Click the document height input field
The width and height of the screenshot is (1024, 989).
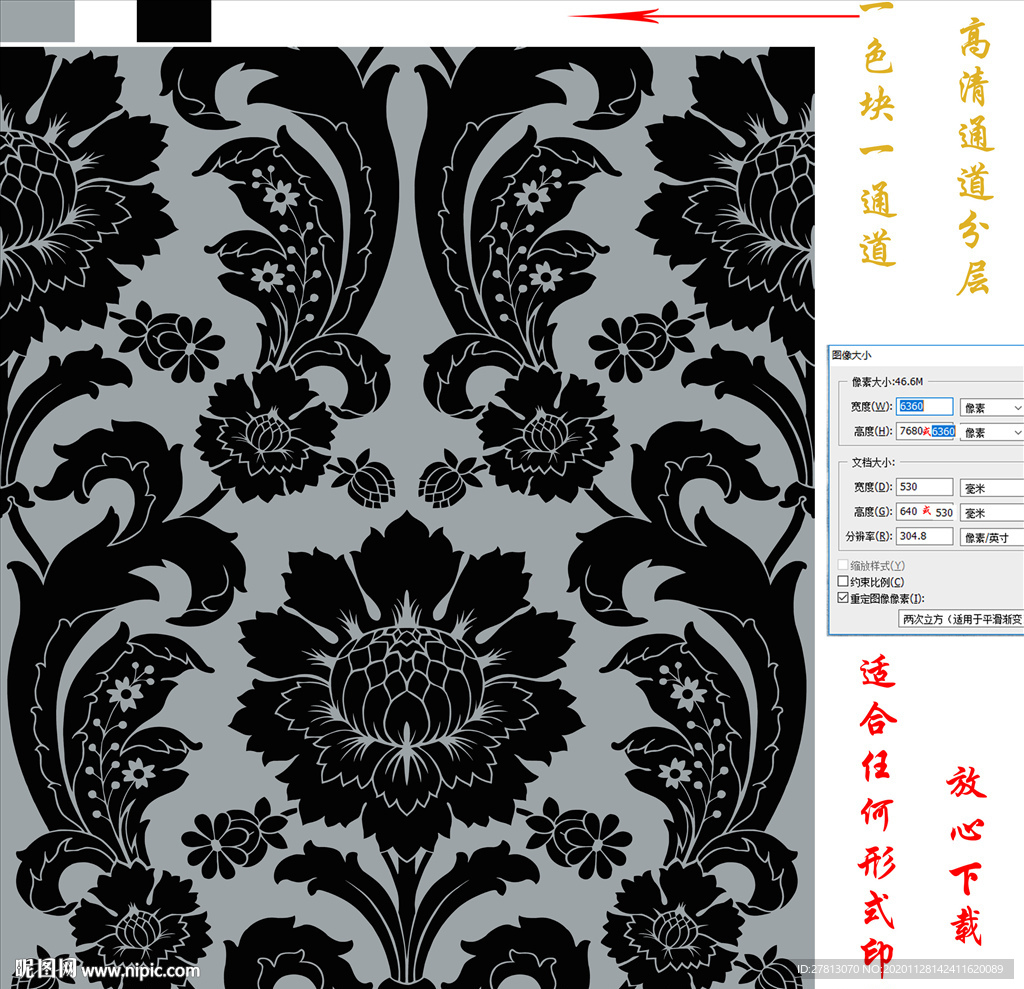click(924, 512)
